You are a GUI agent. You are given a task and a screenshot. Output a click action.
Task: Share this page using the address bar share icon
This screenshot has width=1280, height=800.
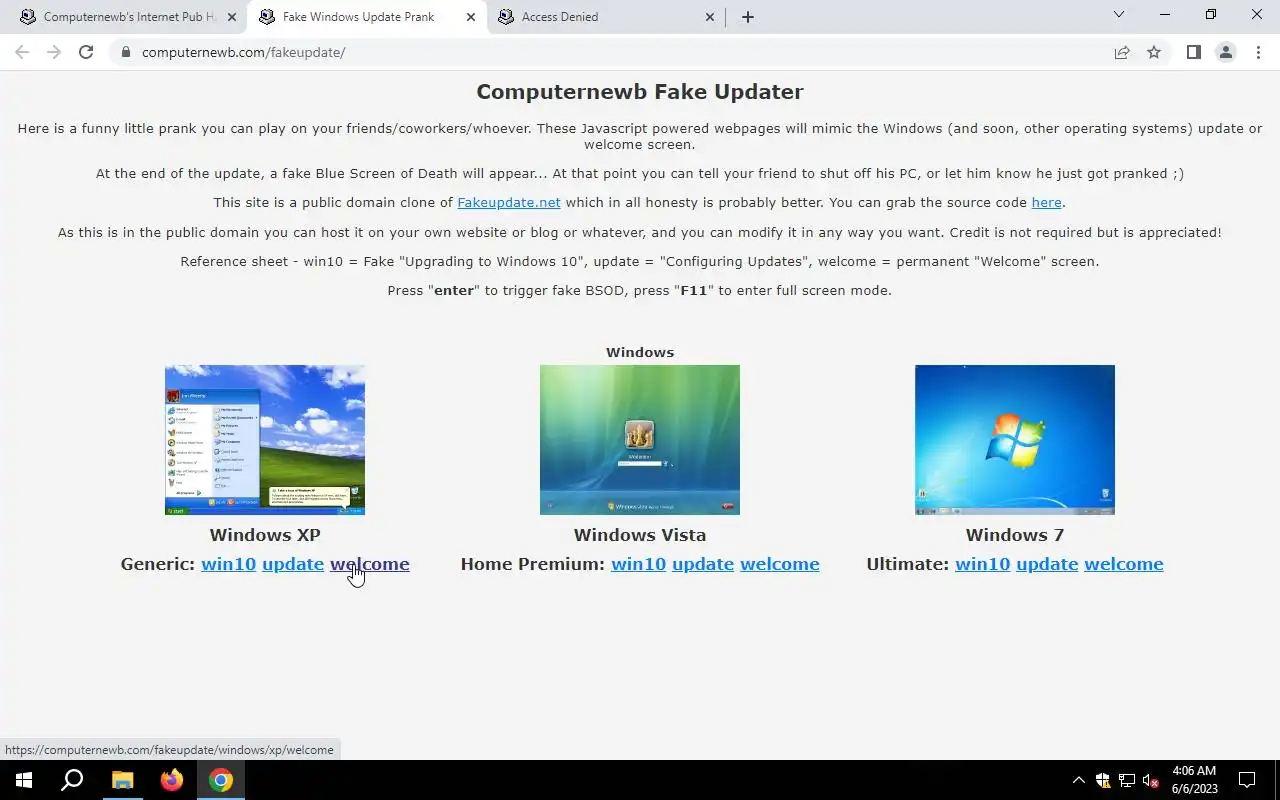[1122, 52]
